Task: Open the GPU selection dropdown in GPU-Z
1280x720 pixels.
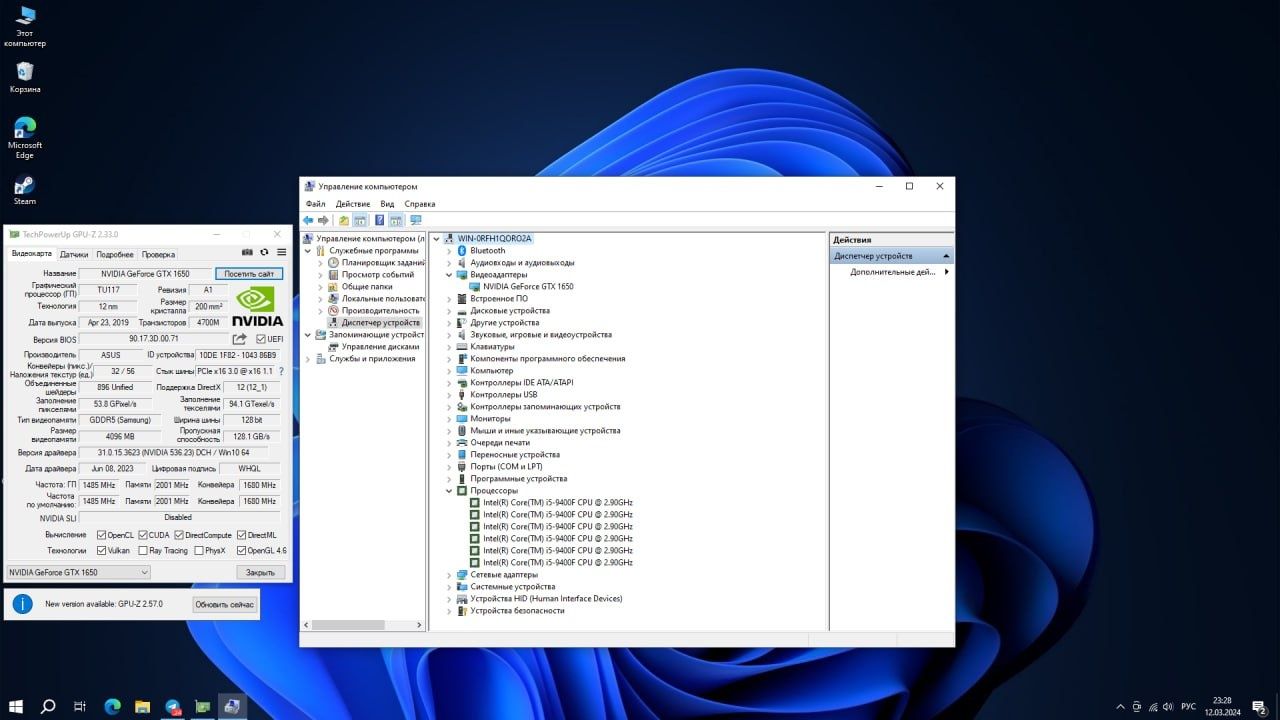Action: (x=78, y=572)
